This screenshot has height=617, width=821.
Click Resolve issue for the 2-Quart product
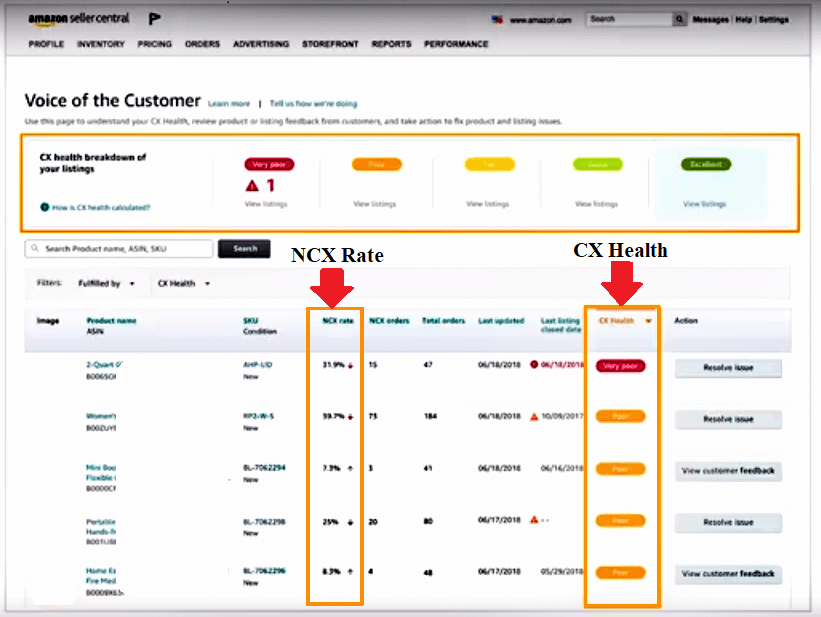pos(727,369)
